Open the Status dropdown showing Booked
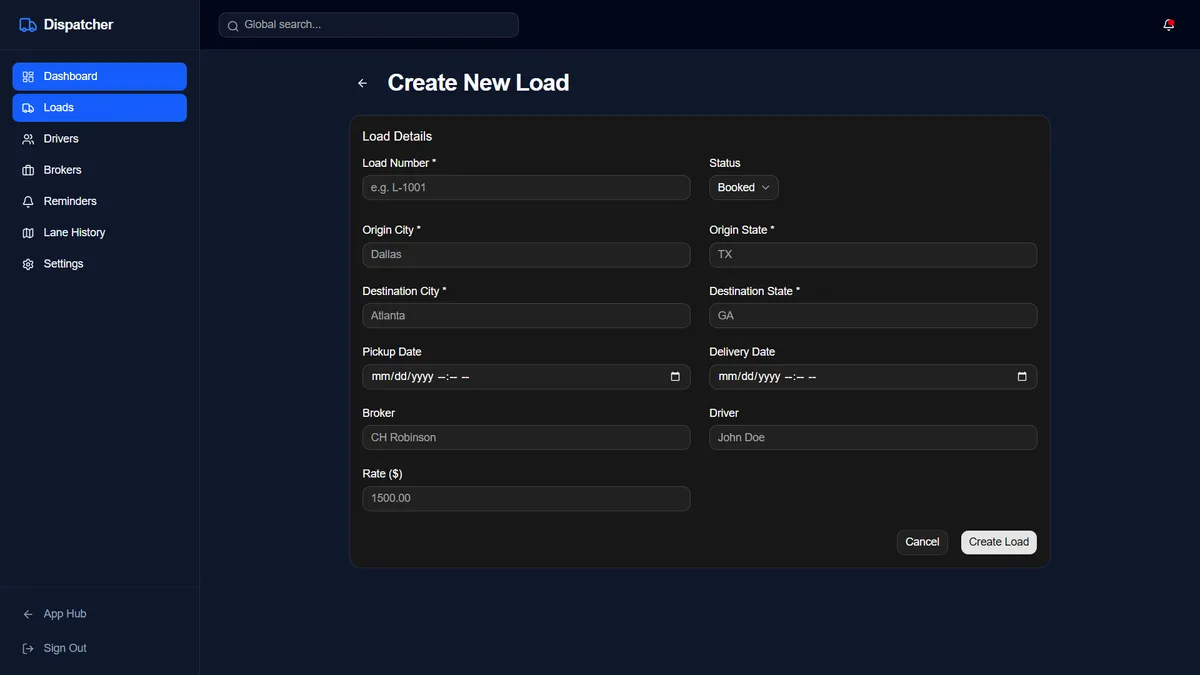This screenshot has width=1200, height=675. pos(744,188)
